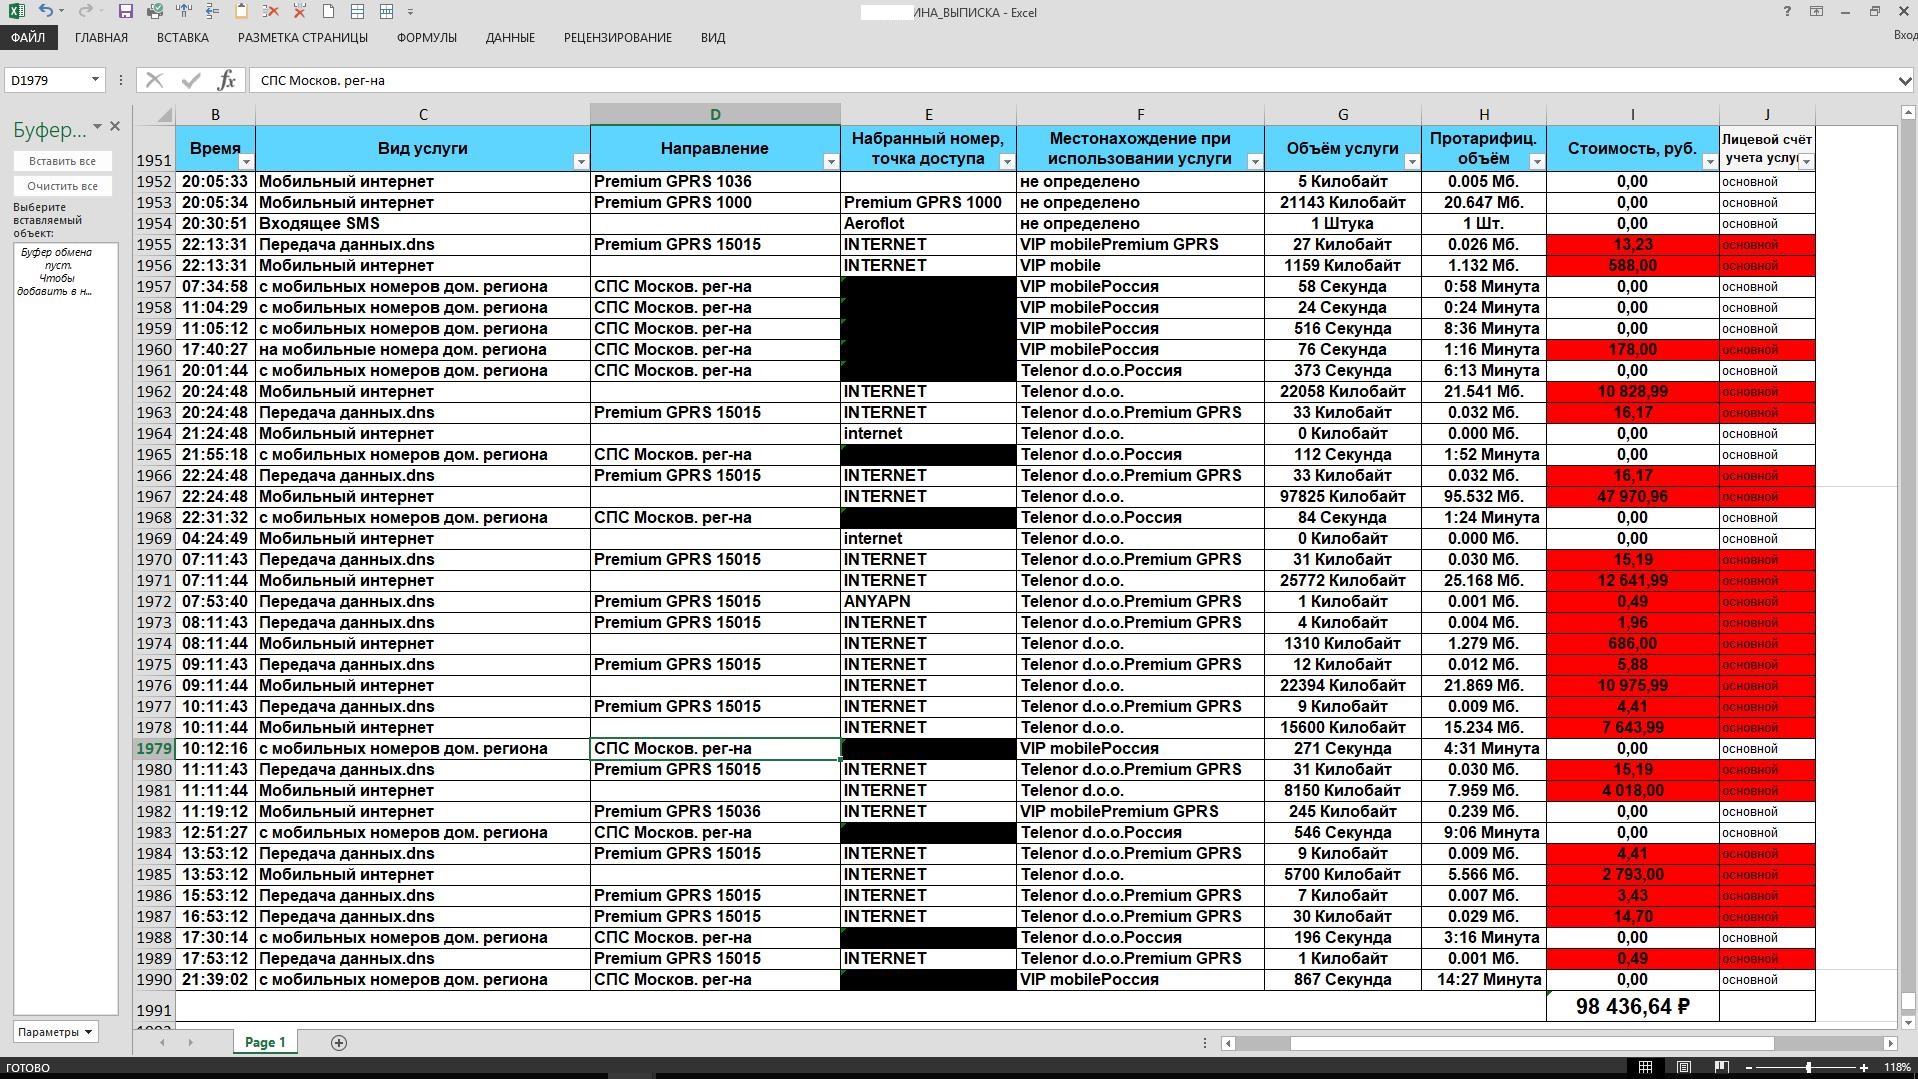
Task: Open the Вид услуги column filter
Action: [x=581, y=162]
